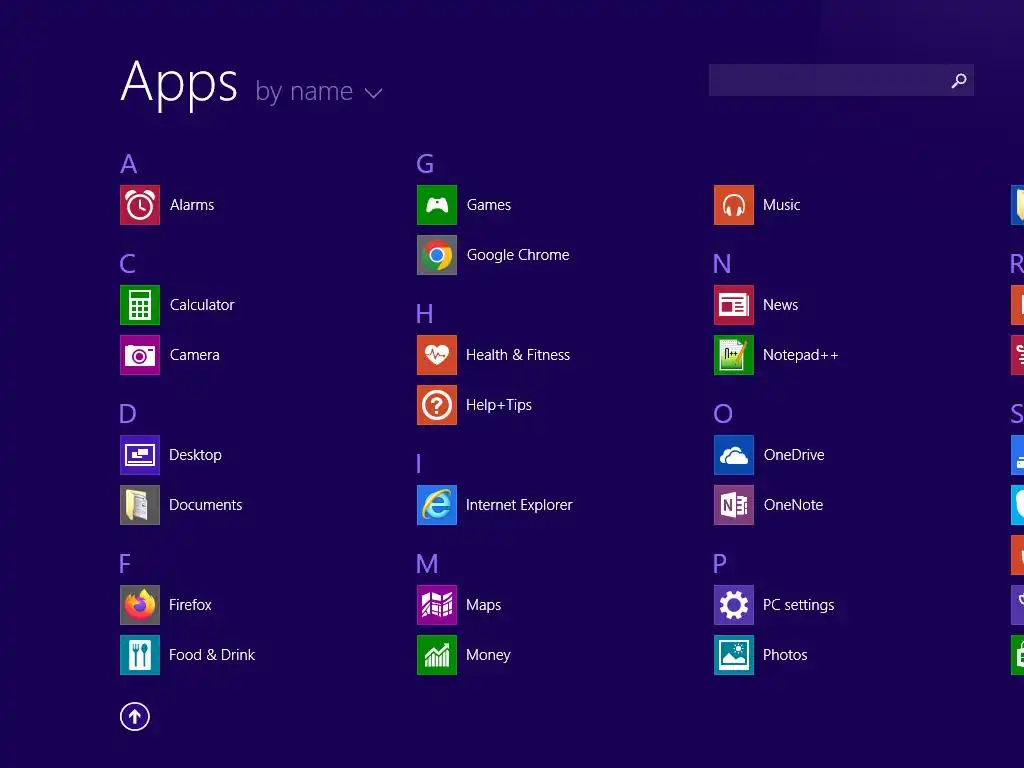Click the up arrow to return to Start
Viewport: 1024px width, 768px height.
(135, 717)
